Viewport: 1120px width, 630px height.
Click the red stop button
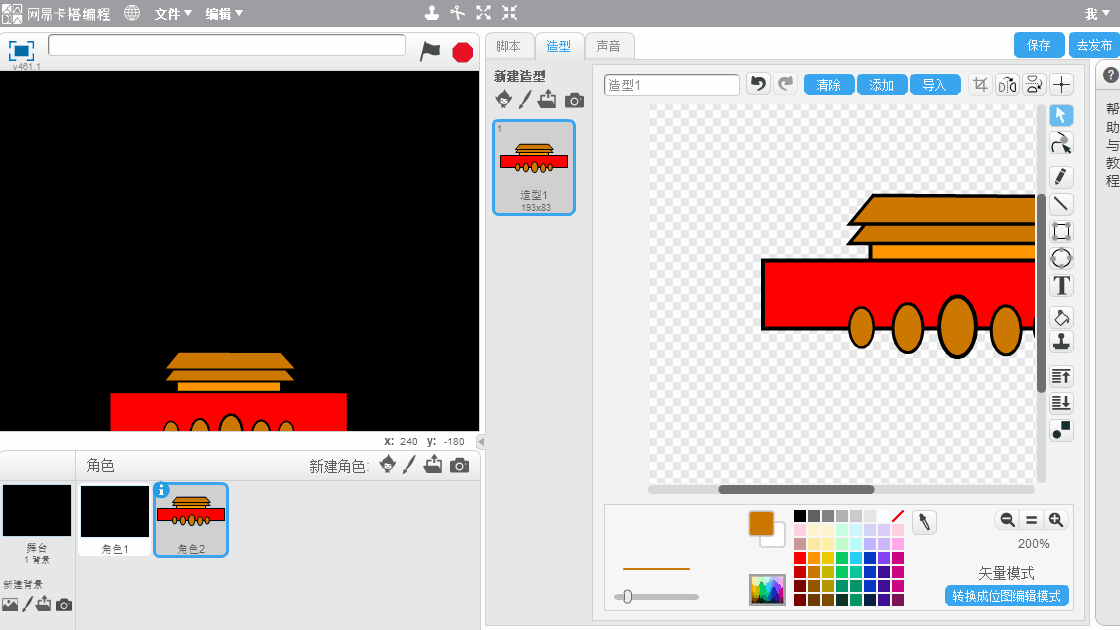463,52
